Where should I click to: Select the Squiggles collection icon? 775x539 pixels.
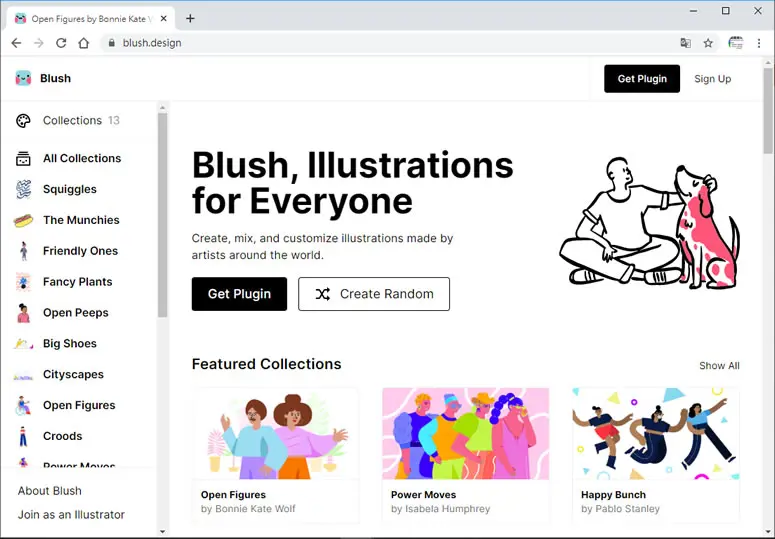[x=23, y=189]
